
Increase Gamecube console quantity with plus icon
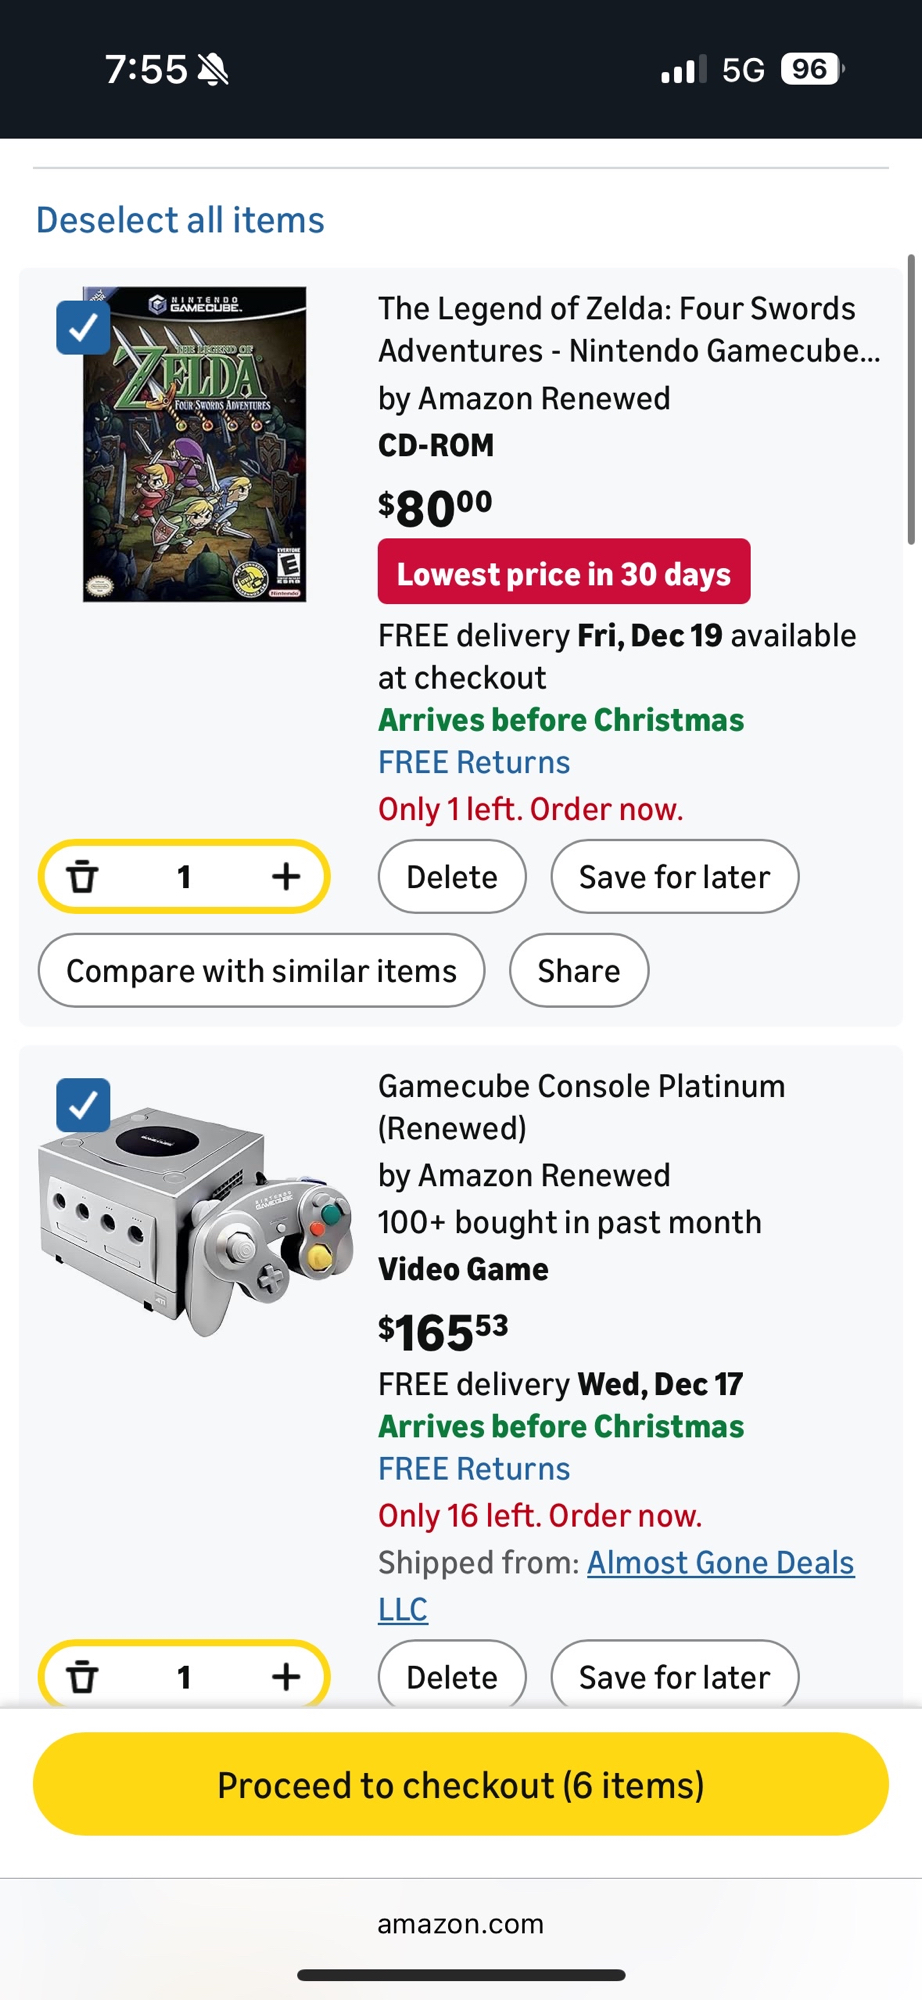[x=286, y=1676]
